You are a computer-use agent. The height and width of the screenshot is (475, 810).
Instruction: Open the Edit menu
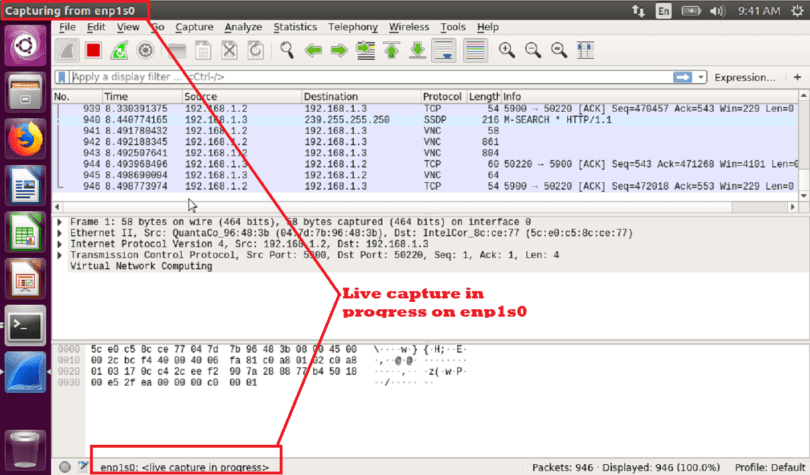click(96, 27)
